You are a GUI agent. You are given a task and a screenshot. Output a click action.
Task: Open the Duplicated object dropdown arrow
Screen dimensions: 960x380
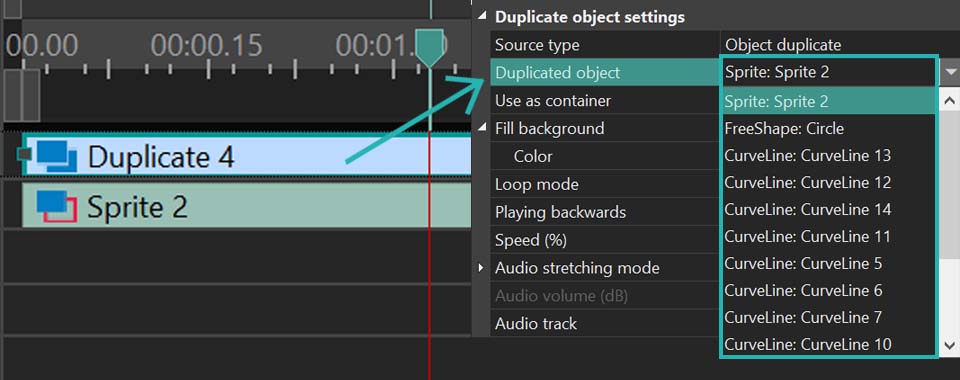[950, 72]
